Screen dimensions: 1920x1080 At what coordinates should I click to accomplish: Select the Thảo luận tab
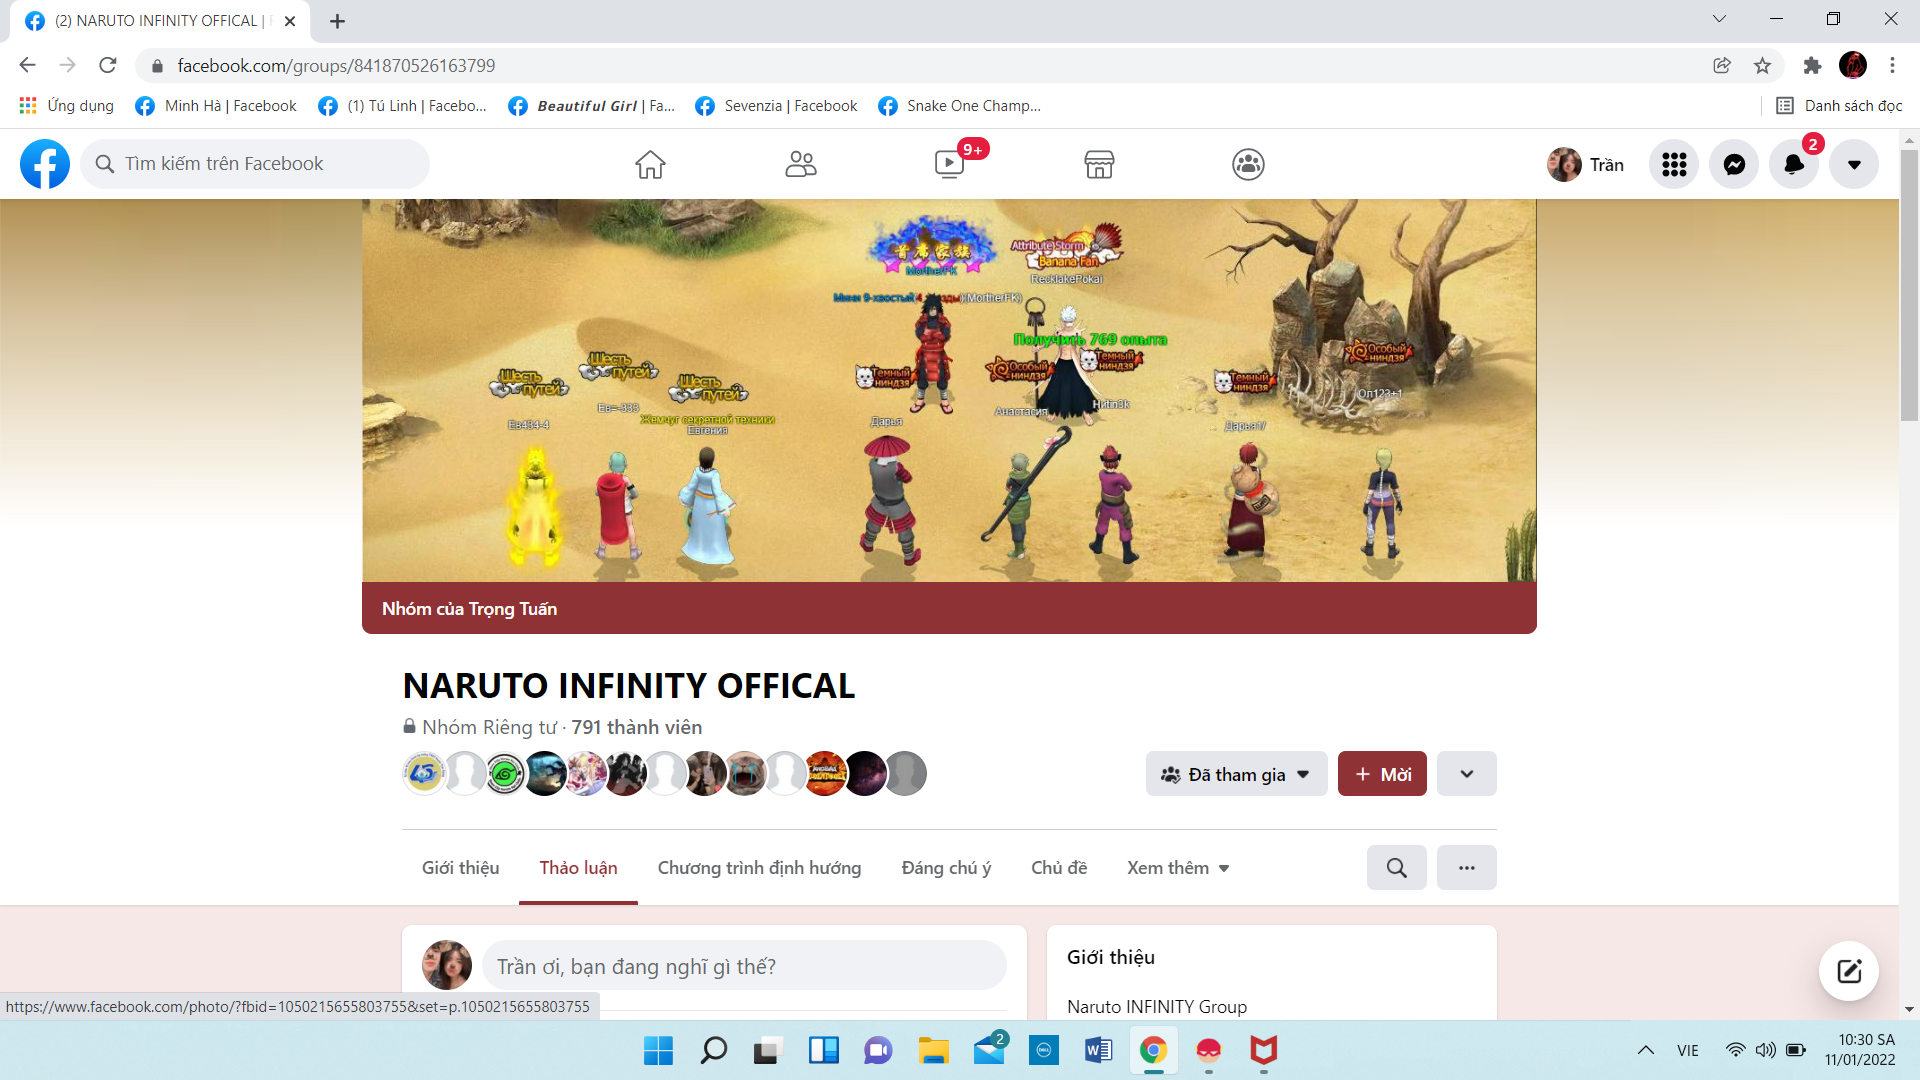[578, 868]
